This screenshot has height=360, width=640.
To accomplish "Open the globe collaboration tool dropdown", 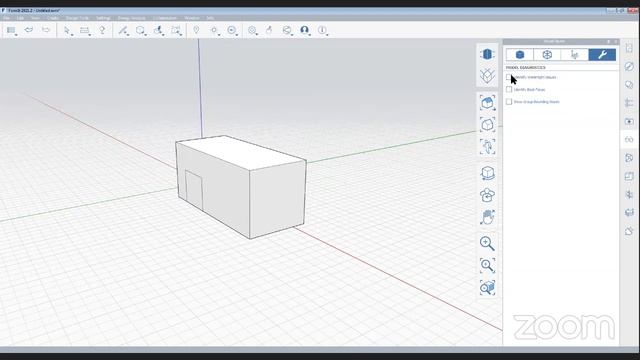I will [x=287, y=30].
